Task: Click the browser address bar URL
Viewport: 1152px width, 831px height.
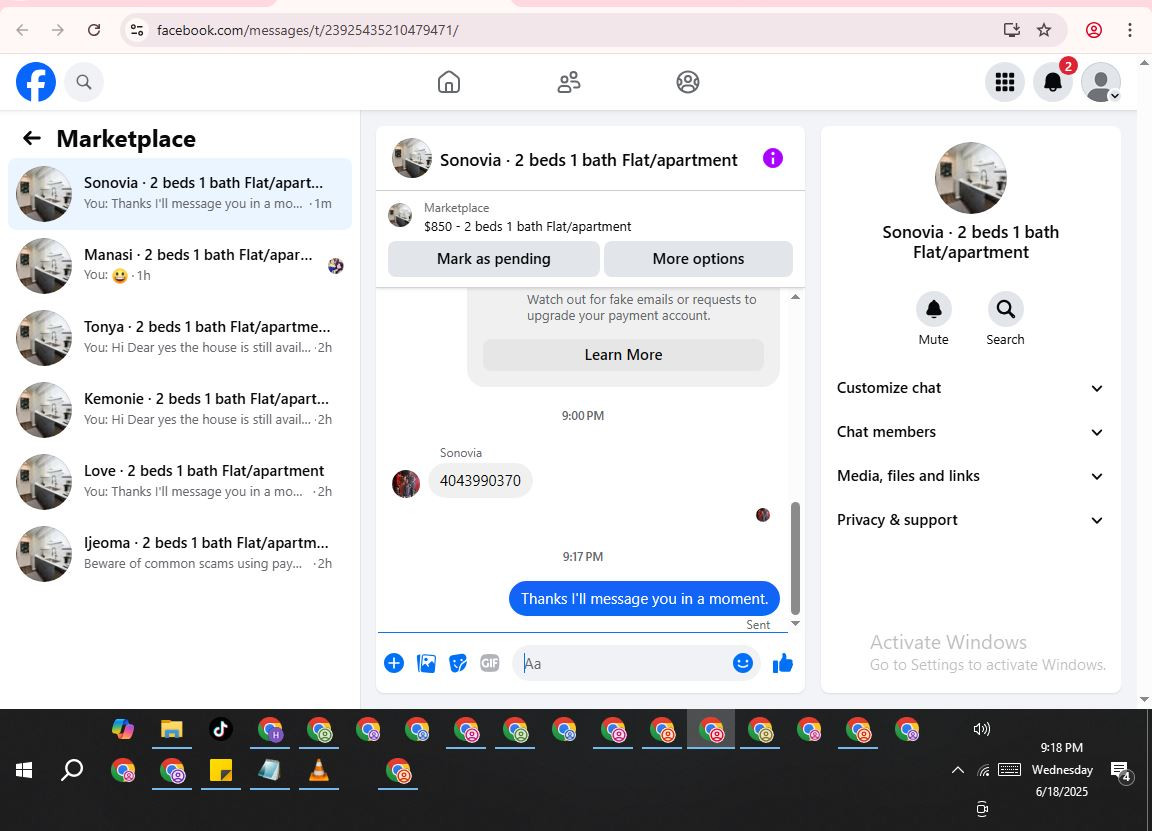Action: pos(307,30)
